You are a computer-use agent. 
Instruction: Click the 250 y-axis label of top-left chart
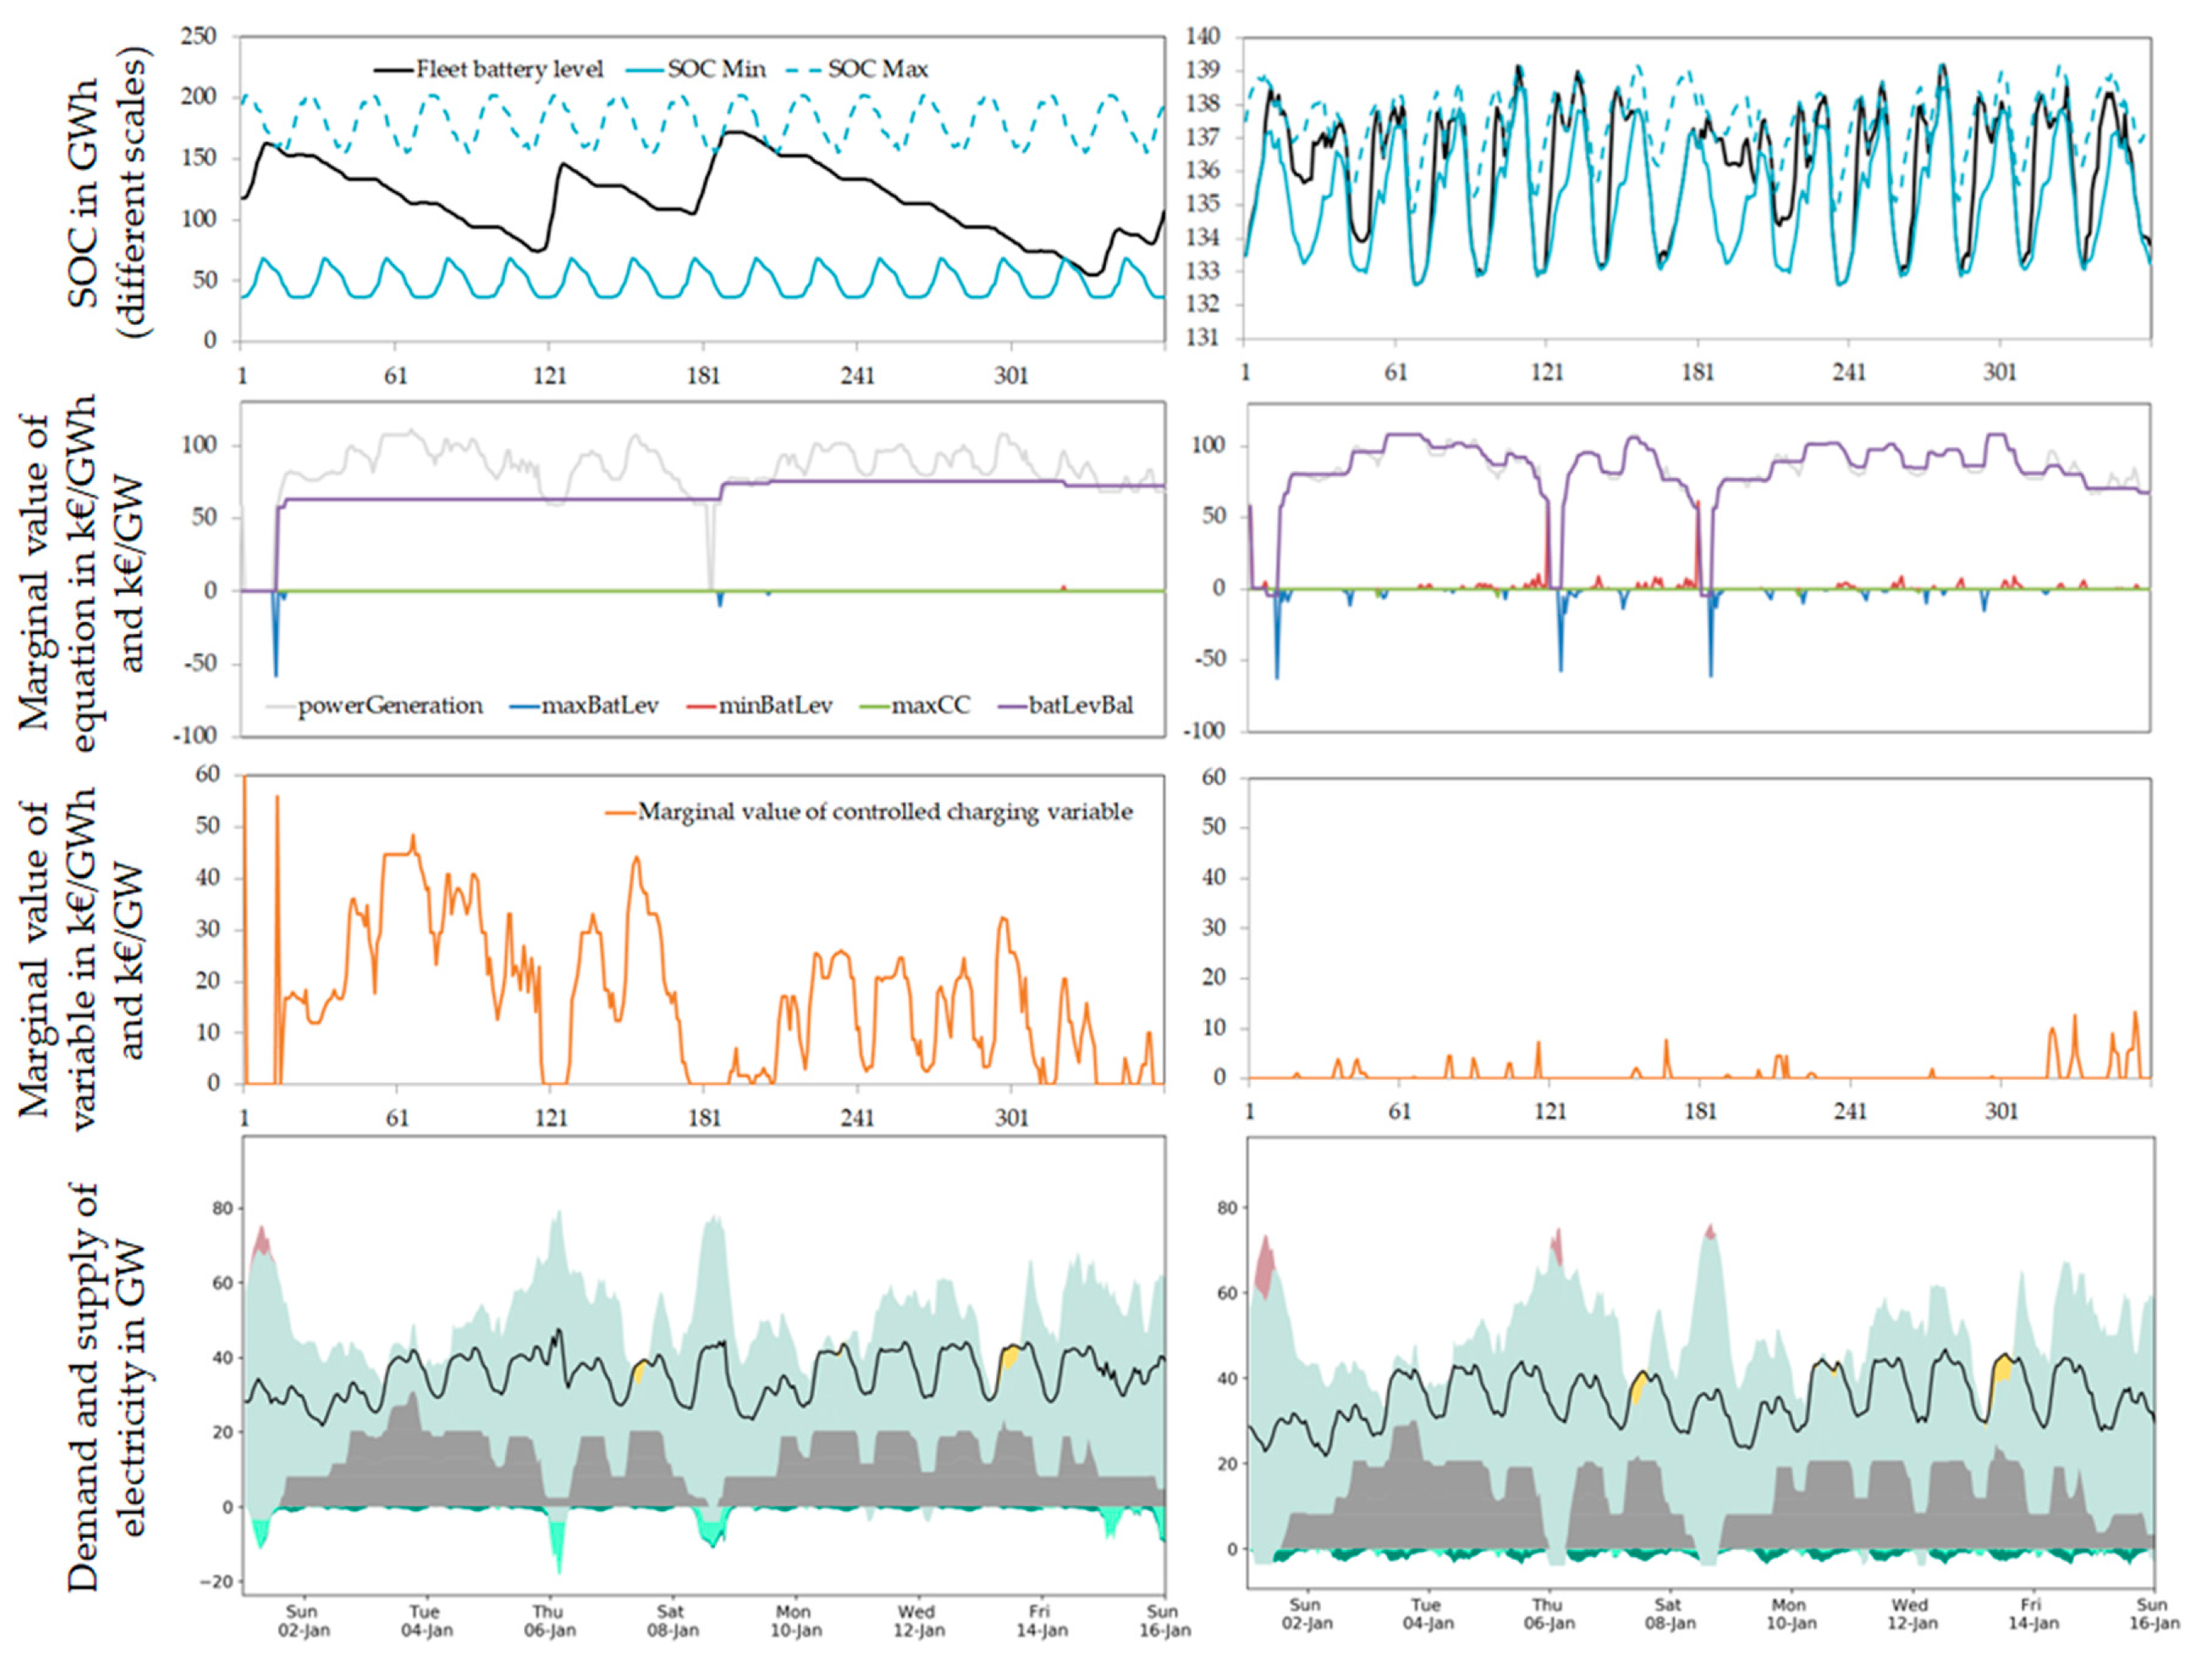coord(198,37)
